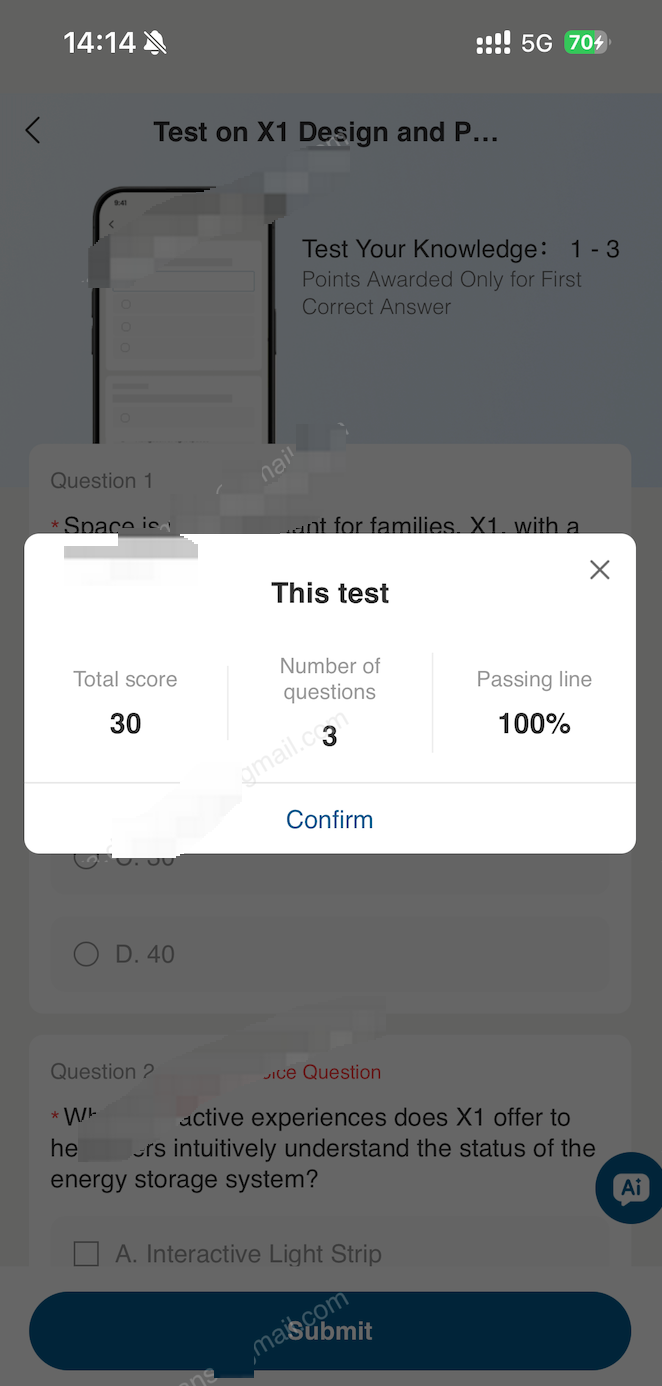Tap the Question 2 energy storage text
The width and height of the screenshot is (662, 1386).
point(323,1148)
